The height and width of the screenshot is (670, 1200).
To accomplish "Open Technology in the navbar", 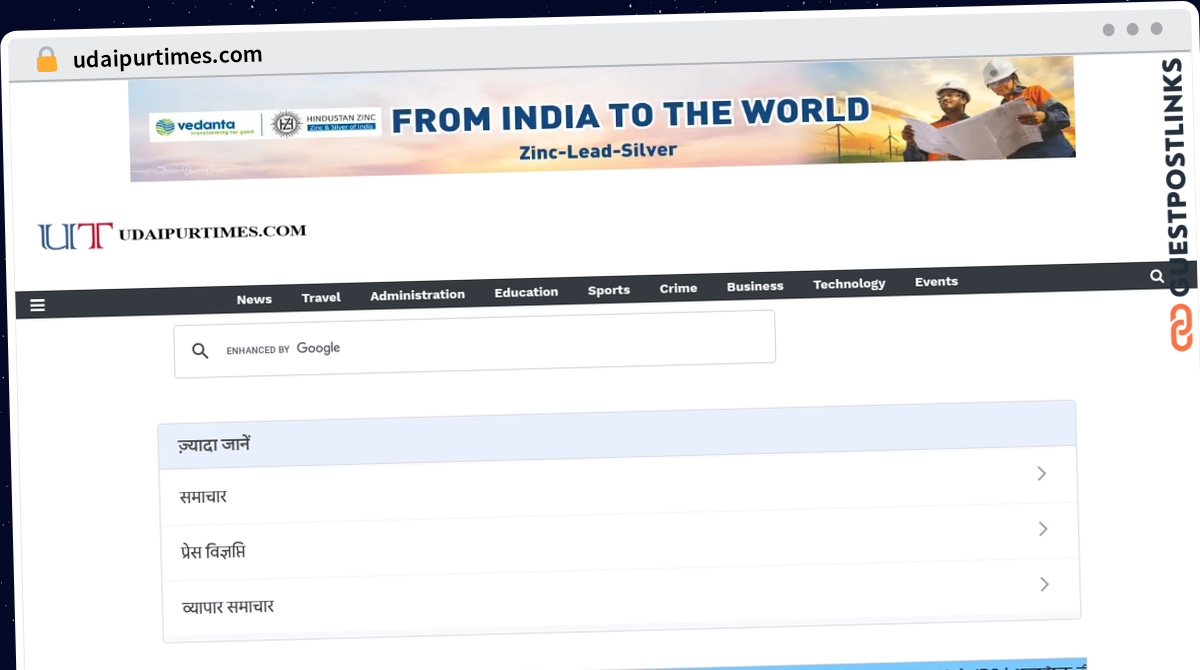I will pyautogui.click(x=849, y=284).
